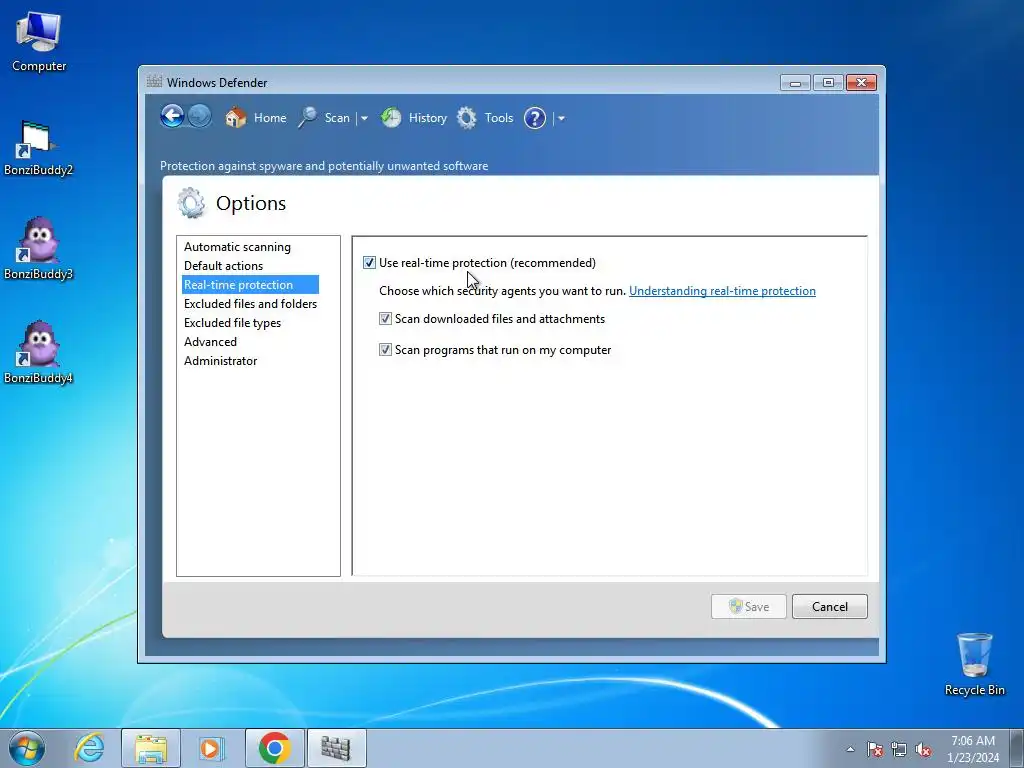
Task: Click the Options gear icon heading
Action: (x=191, y=203)
